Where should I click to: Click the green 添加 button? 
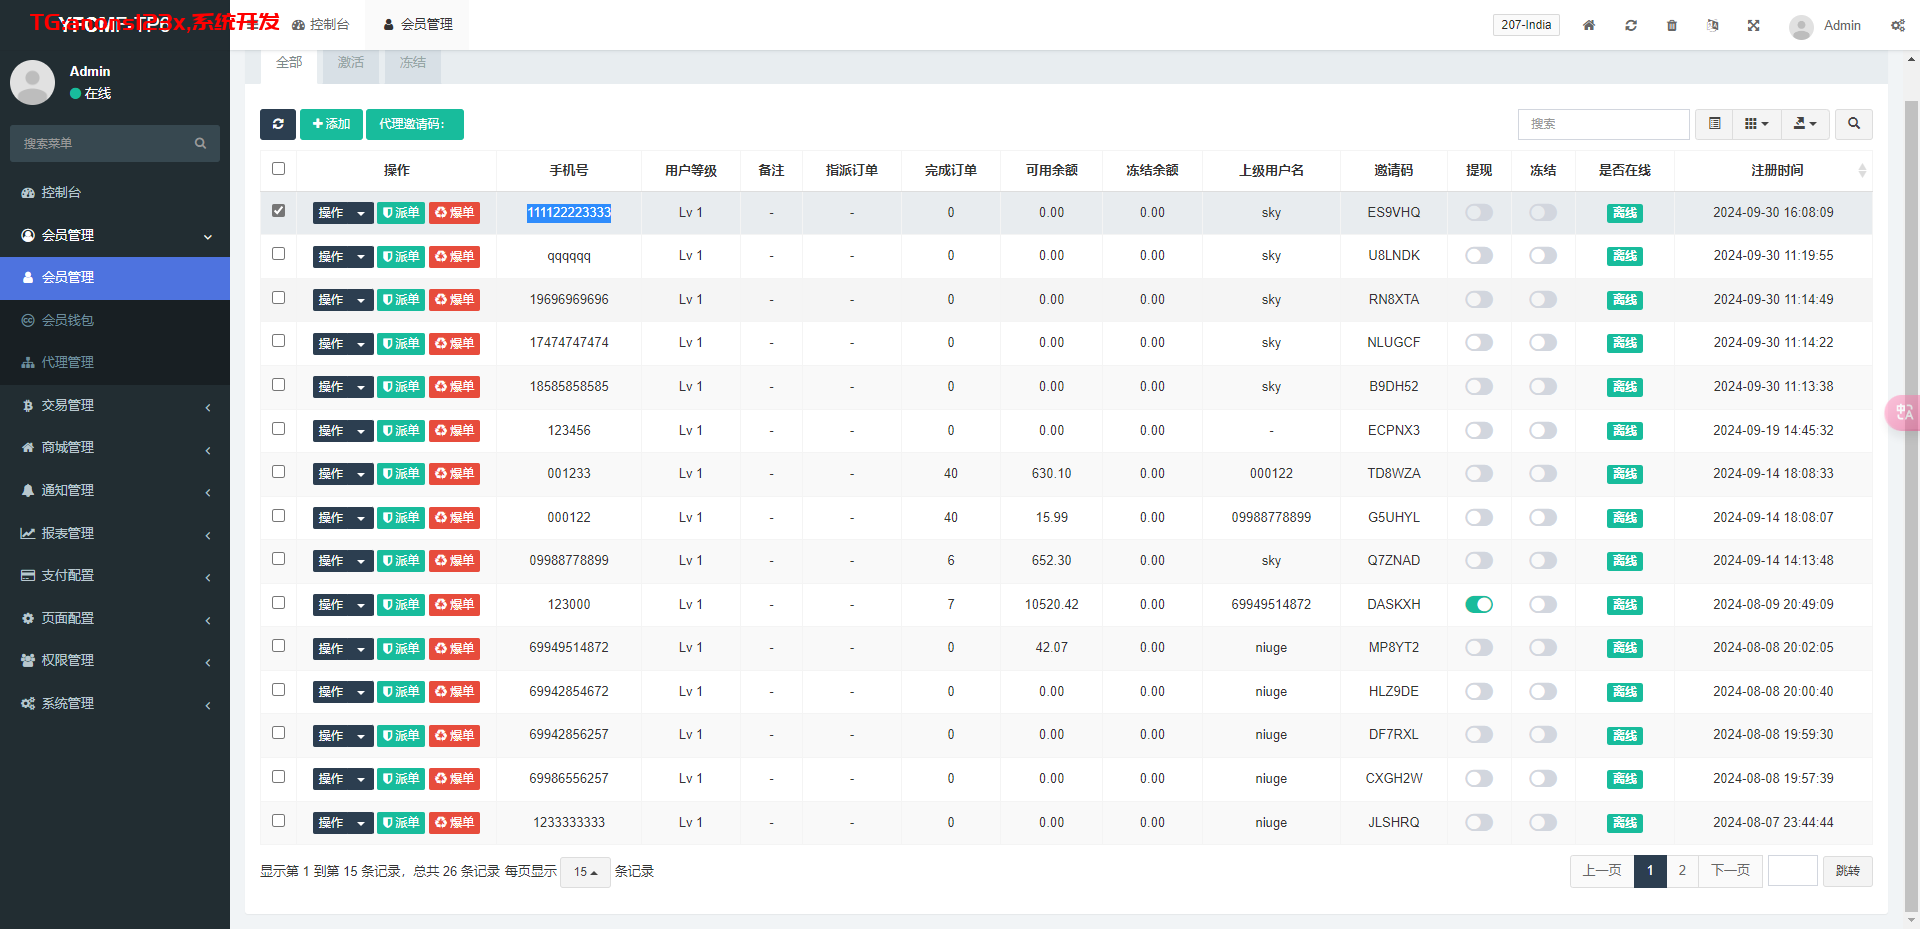pos(331,124)
